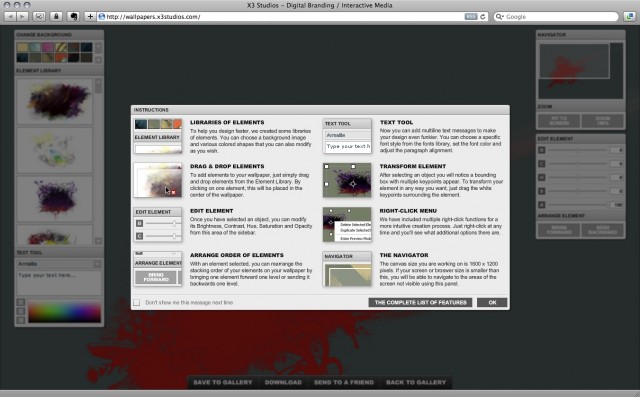Click the top alignment button beside color spectrum
Screen dimensions: 640x397
pos(21,302)
